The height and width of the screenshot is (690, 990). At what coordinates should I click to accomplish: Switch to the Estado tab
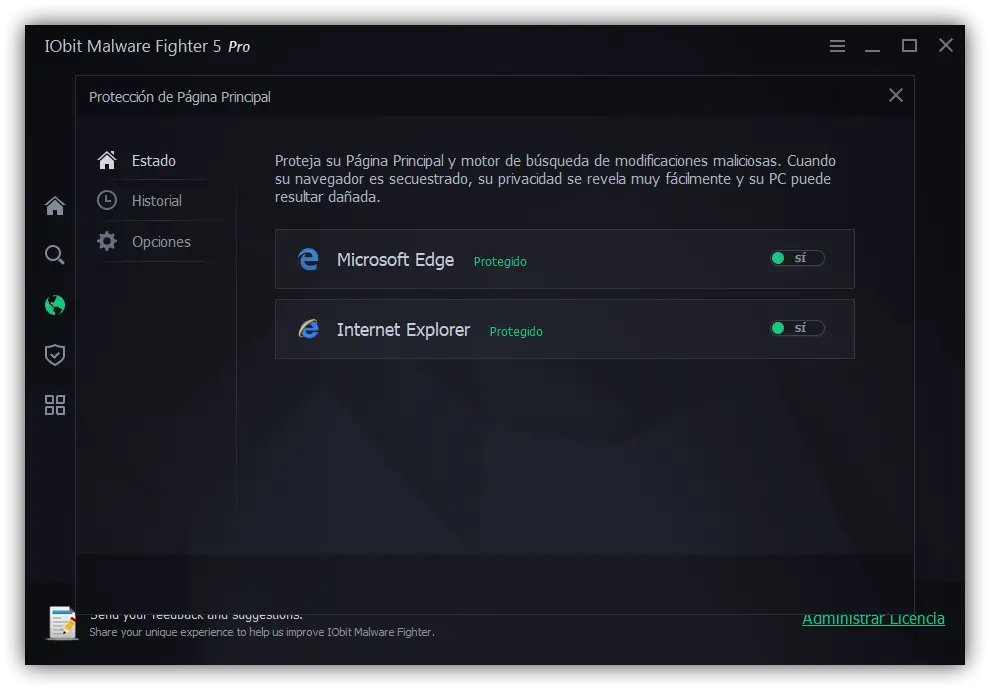pyautogui.click(x=153, y=161)
